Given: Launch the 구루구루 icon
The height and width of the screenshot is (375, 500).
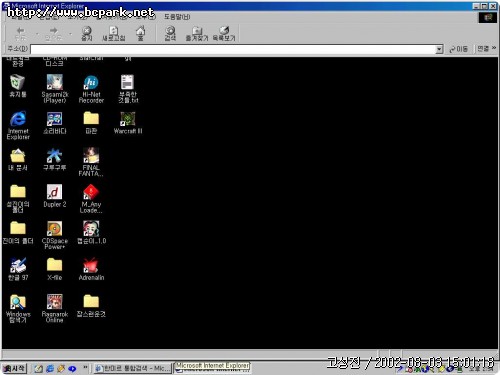Looking at the screenshot, I should click(54, 159).
